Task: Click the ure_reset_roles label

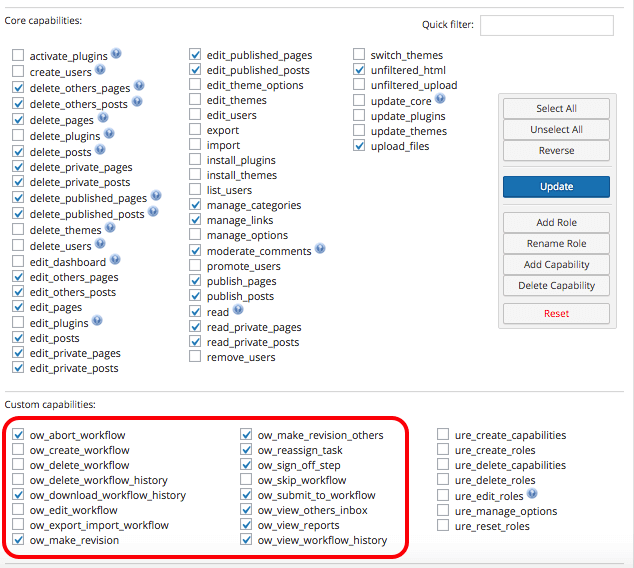Action: (492, 526)
